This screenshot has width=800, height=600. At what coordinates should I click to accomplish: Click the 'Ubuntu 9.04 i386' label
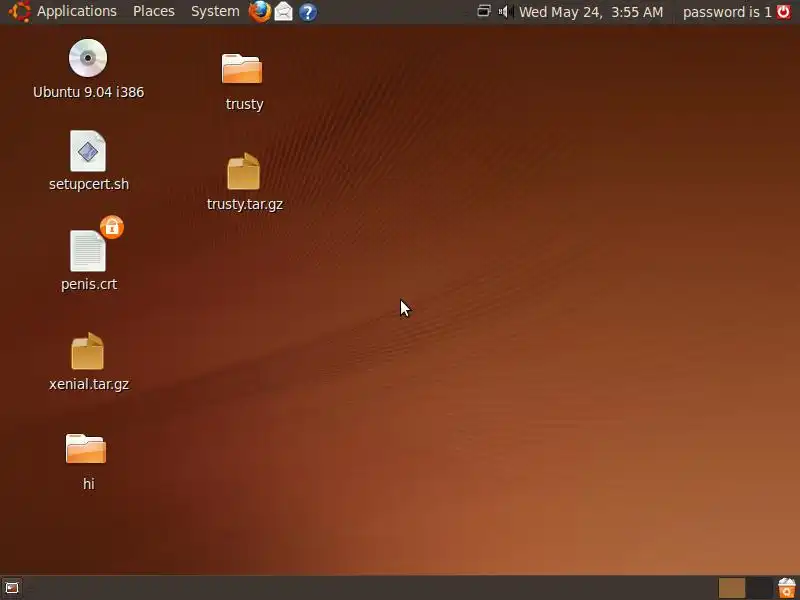(x=88, y=92)
